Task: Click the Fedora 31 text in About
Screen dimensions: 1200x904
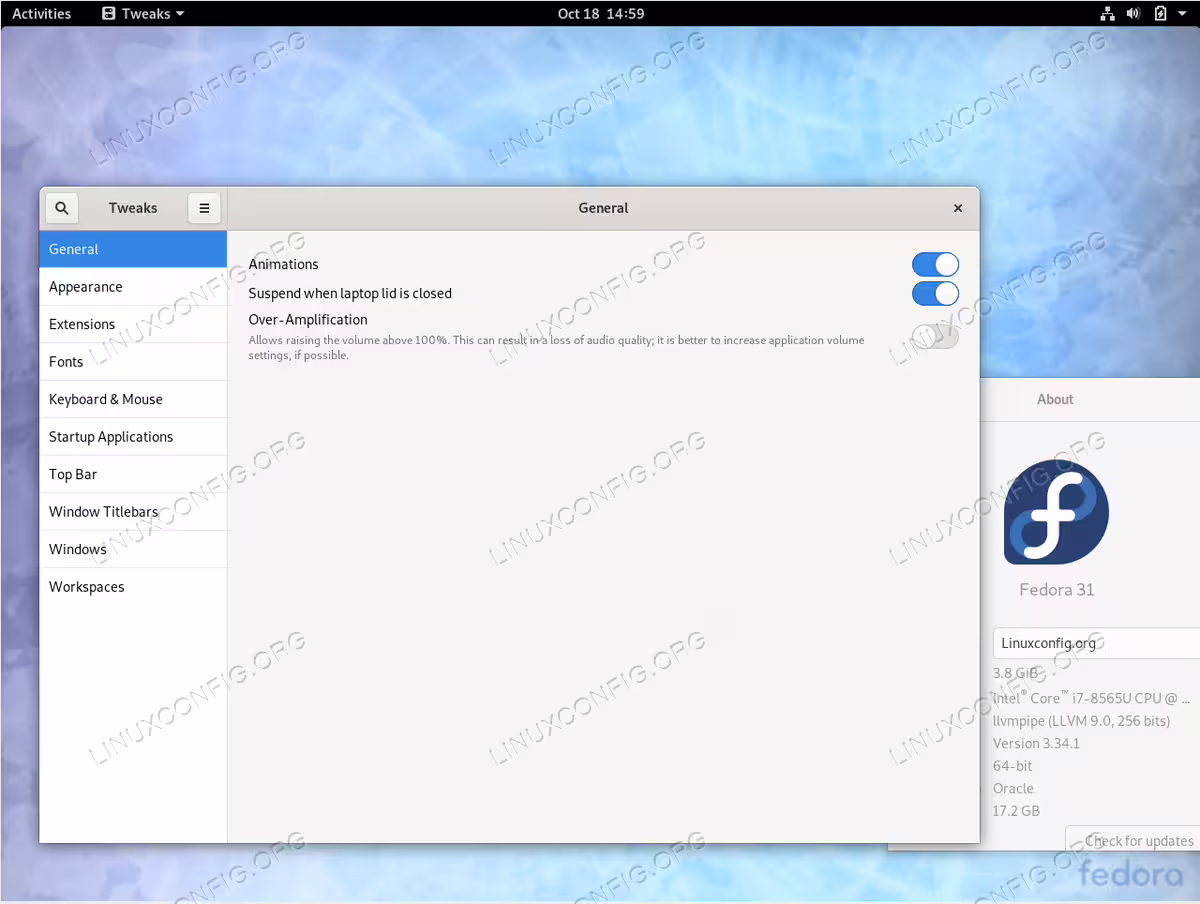Action: [1056, 590]
